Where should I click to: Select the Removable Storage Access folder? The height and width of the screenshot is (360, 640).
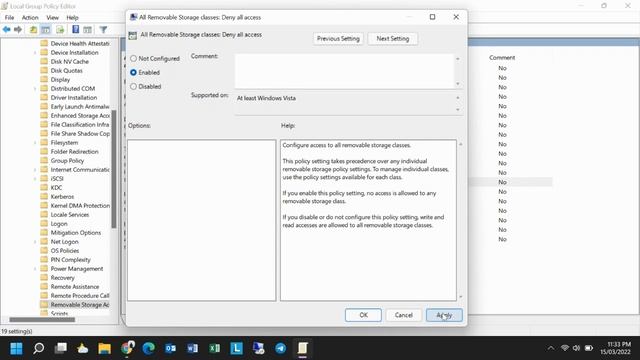pyautogui.click(x=75, y=304)
